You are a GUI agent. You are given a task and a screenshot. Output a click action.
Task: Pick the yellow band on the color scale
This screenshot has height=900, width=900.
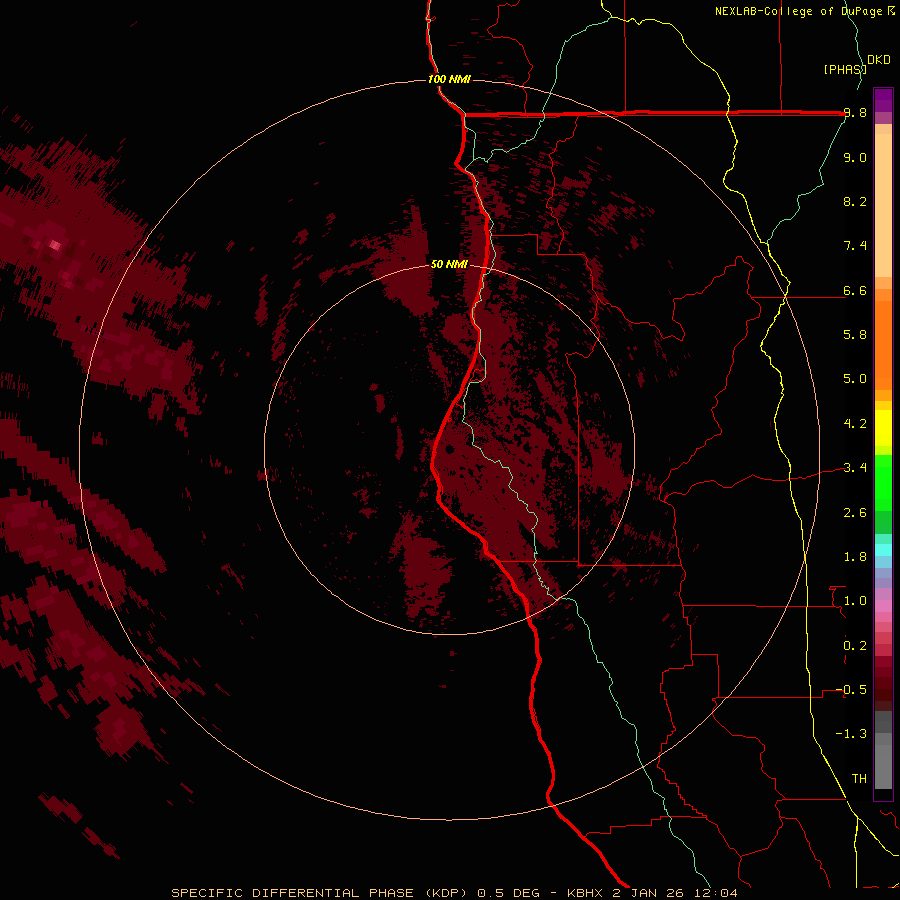[883, 428]
